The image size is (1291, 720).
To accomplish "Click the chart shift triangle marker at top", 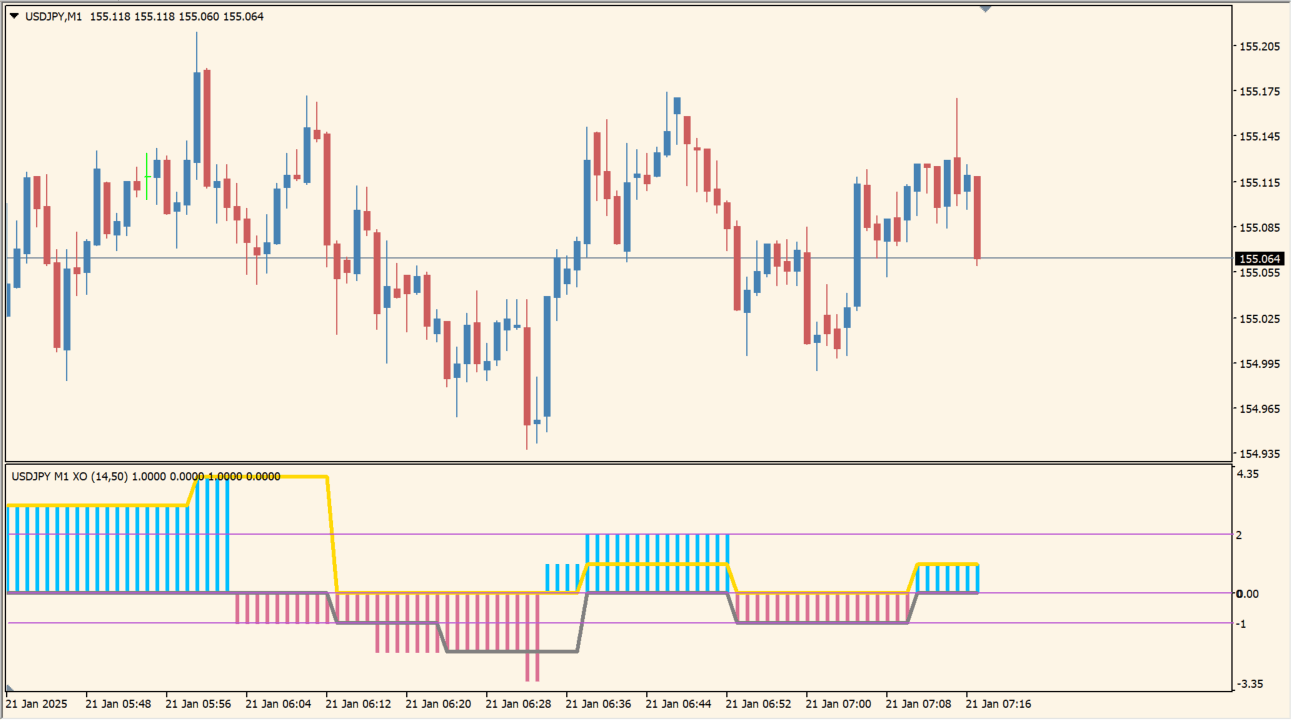I will [985, 8].
